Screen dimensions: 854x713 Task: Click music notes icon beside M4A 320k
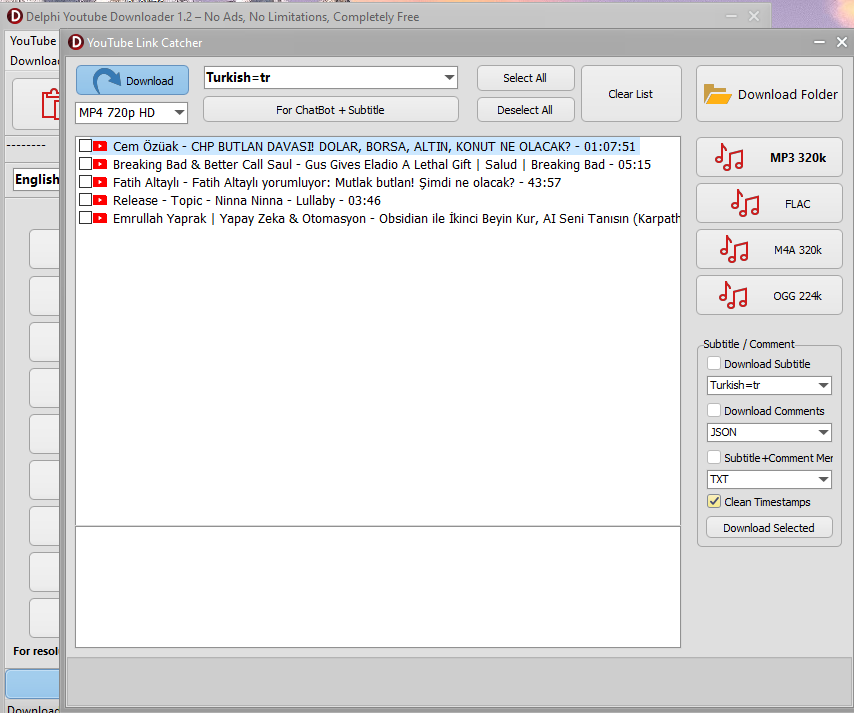pos(734,249)
